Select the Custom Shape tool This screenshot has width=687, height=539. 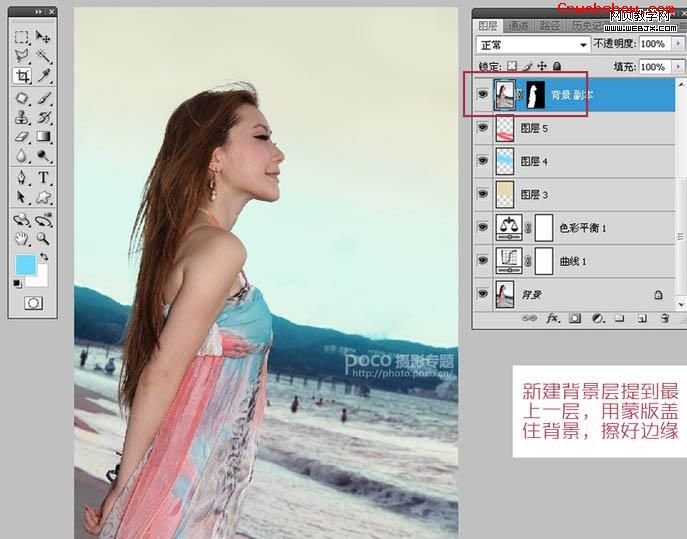43,197
